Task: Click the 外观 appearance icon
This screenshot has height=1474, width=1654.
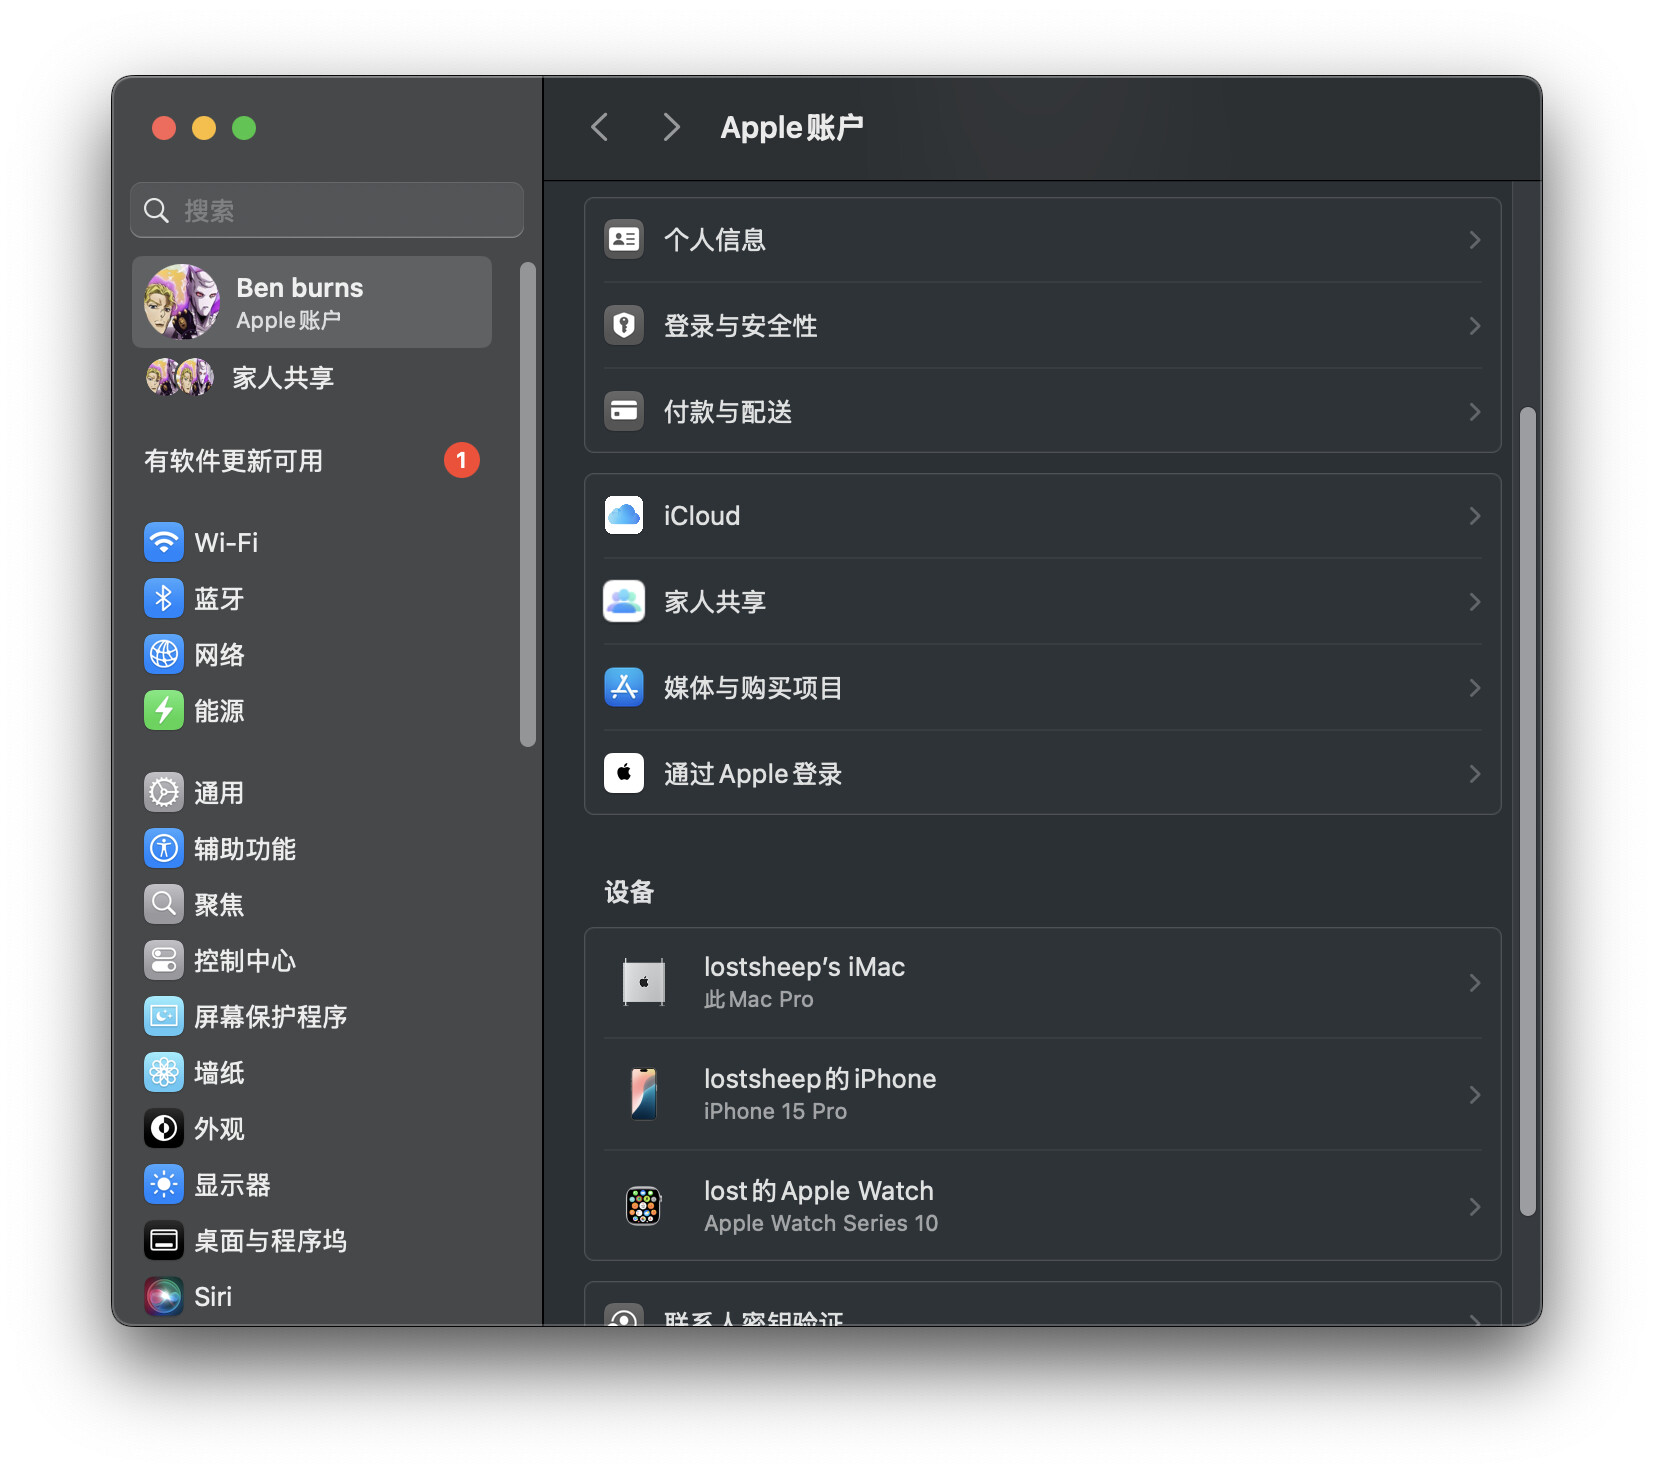Action: [164, 1129]
